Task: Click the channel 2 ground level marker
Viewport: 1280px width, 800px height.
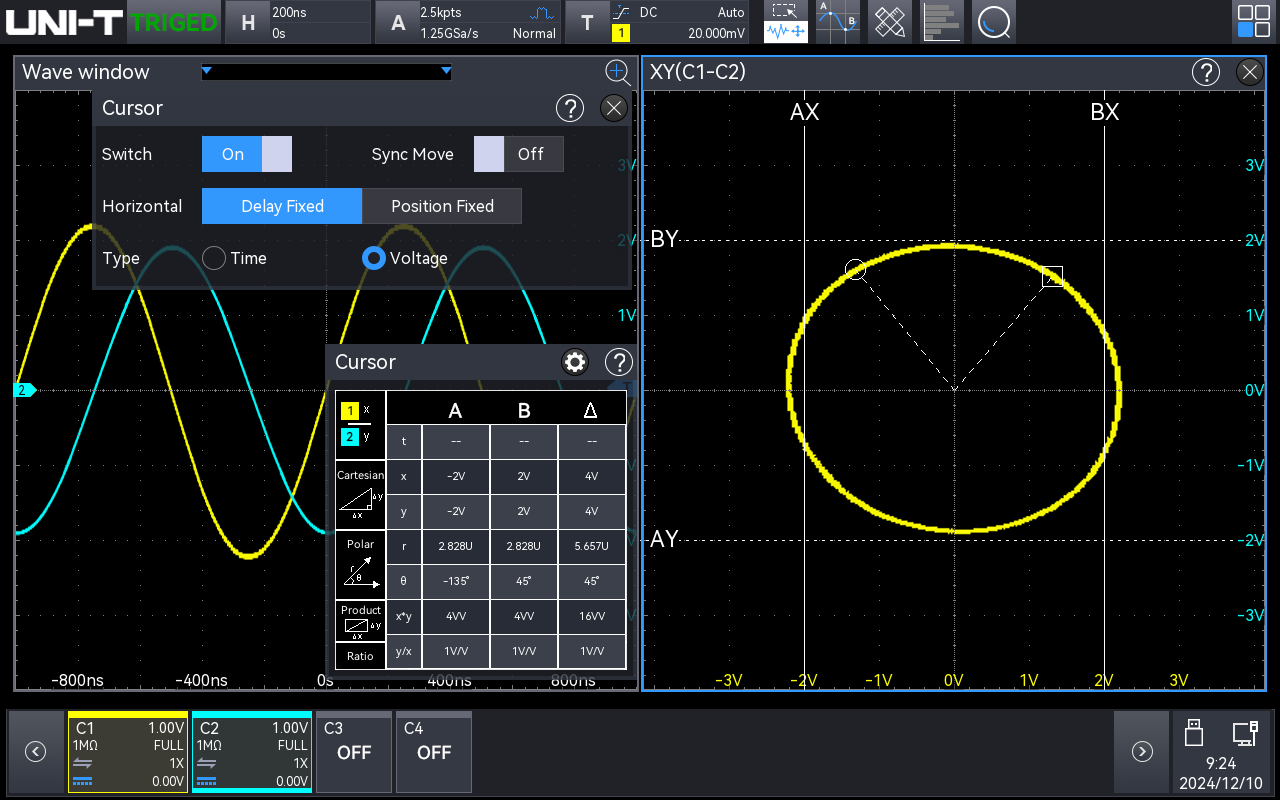Action: 25,390
